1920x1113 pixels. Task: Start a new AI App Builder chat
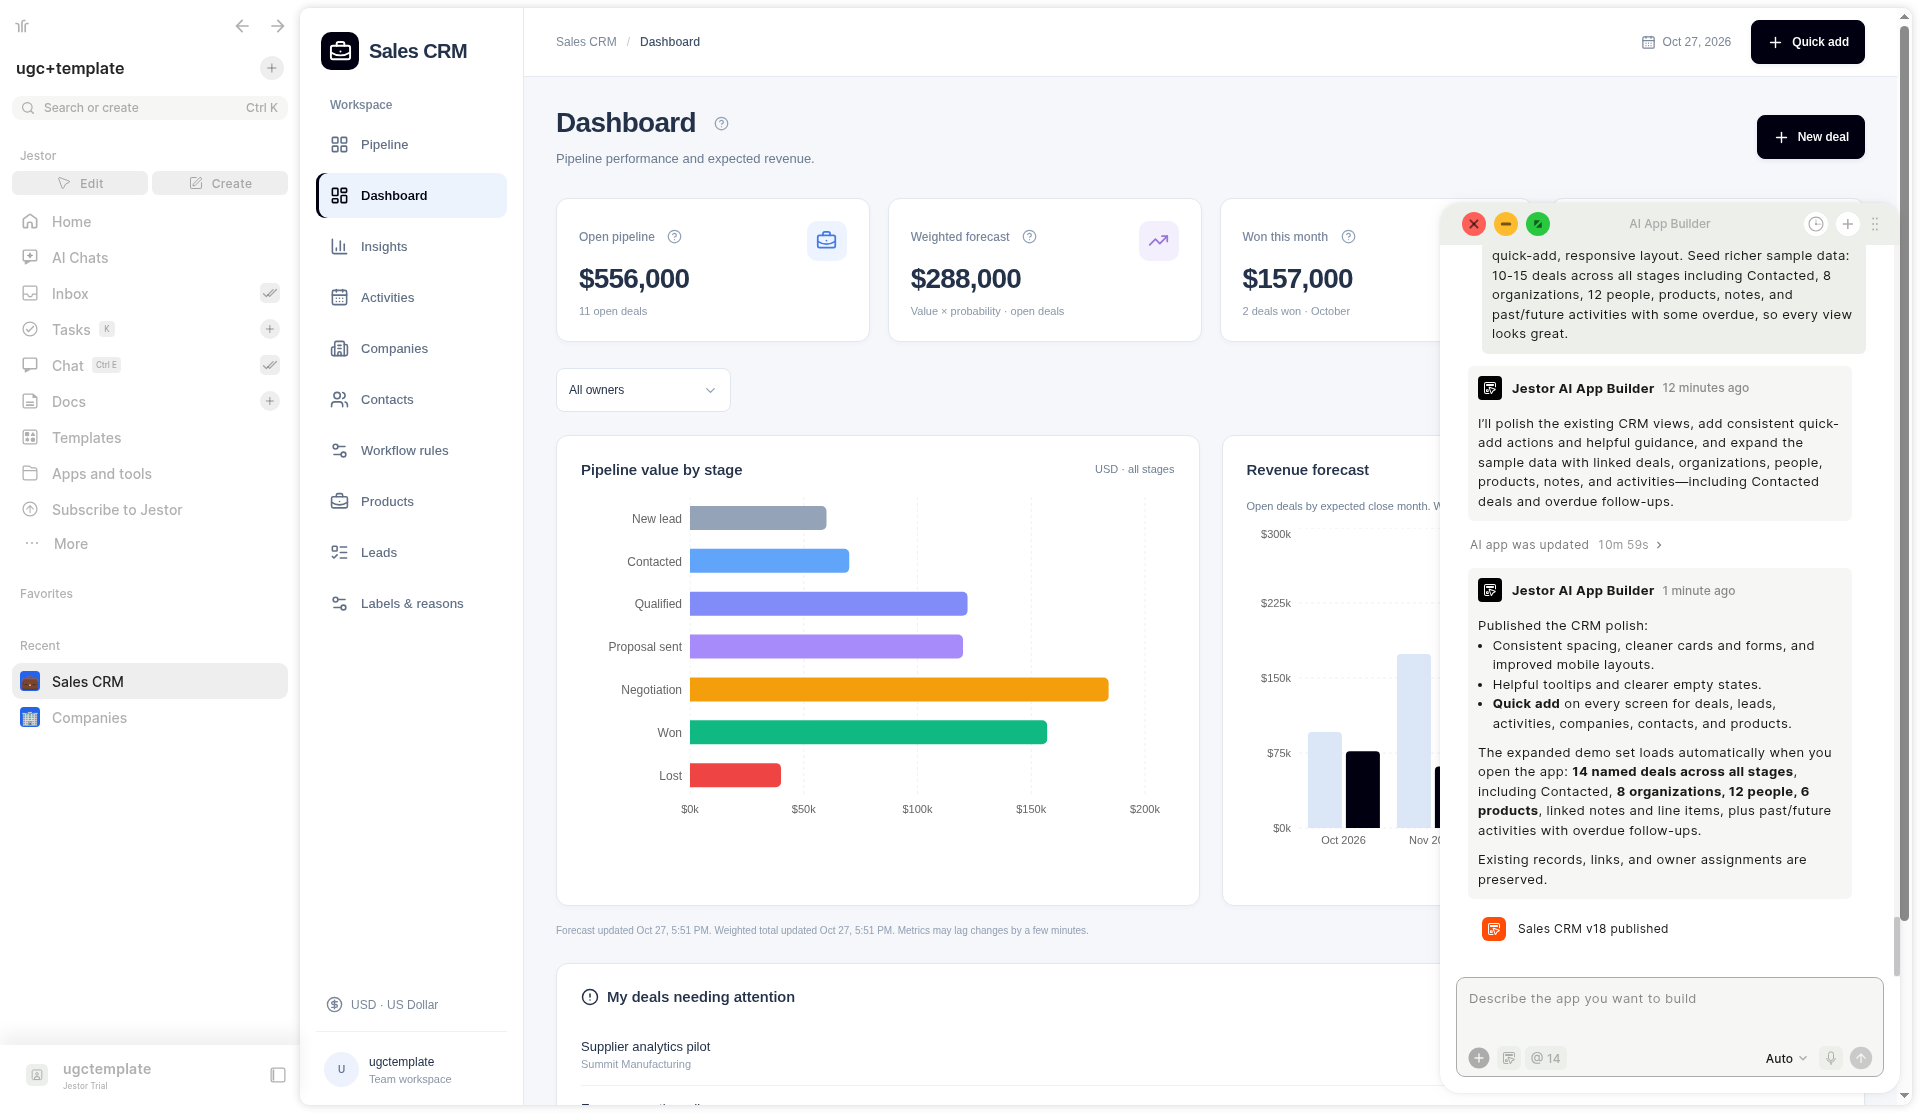tap(1847, 224)
